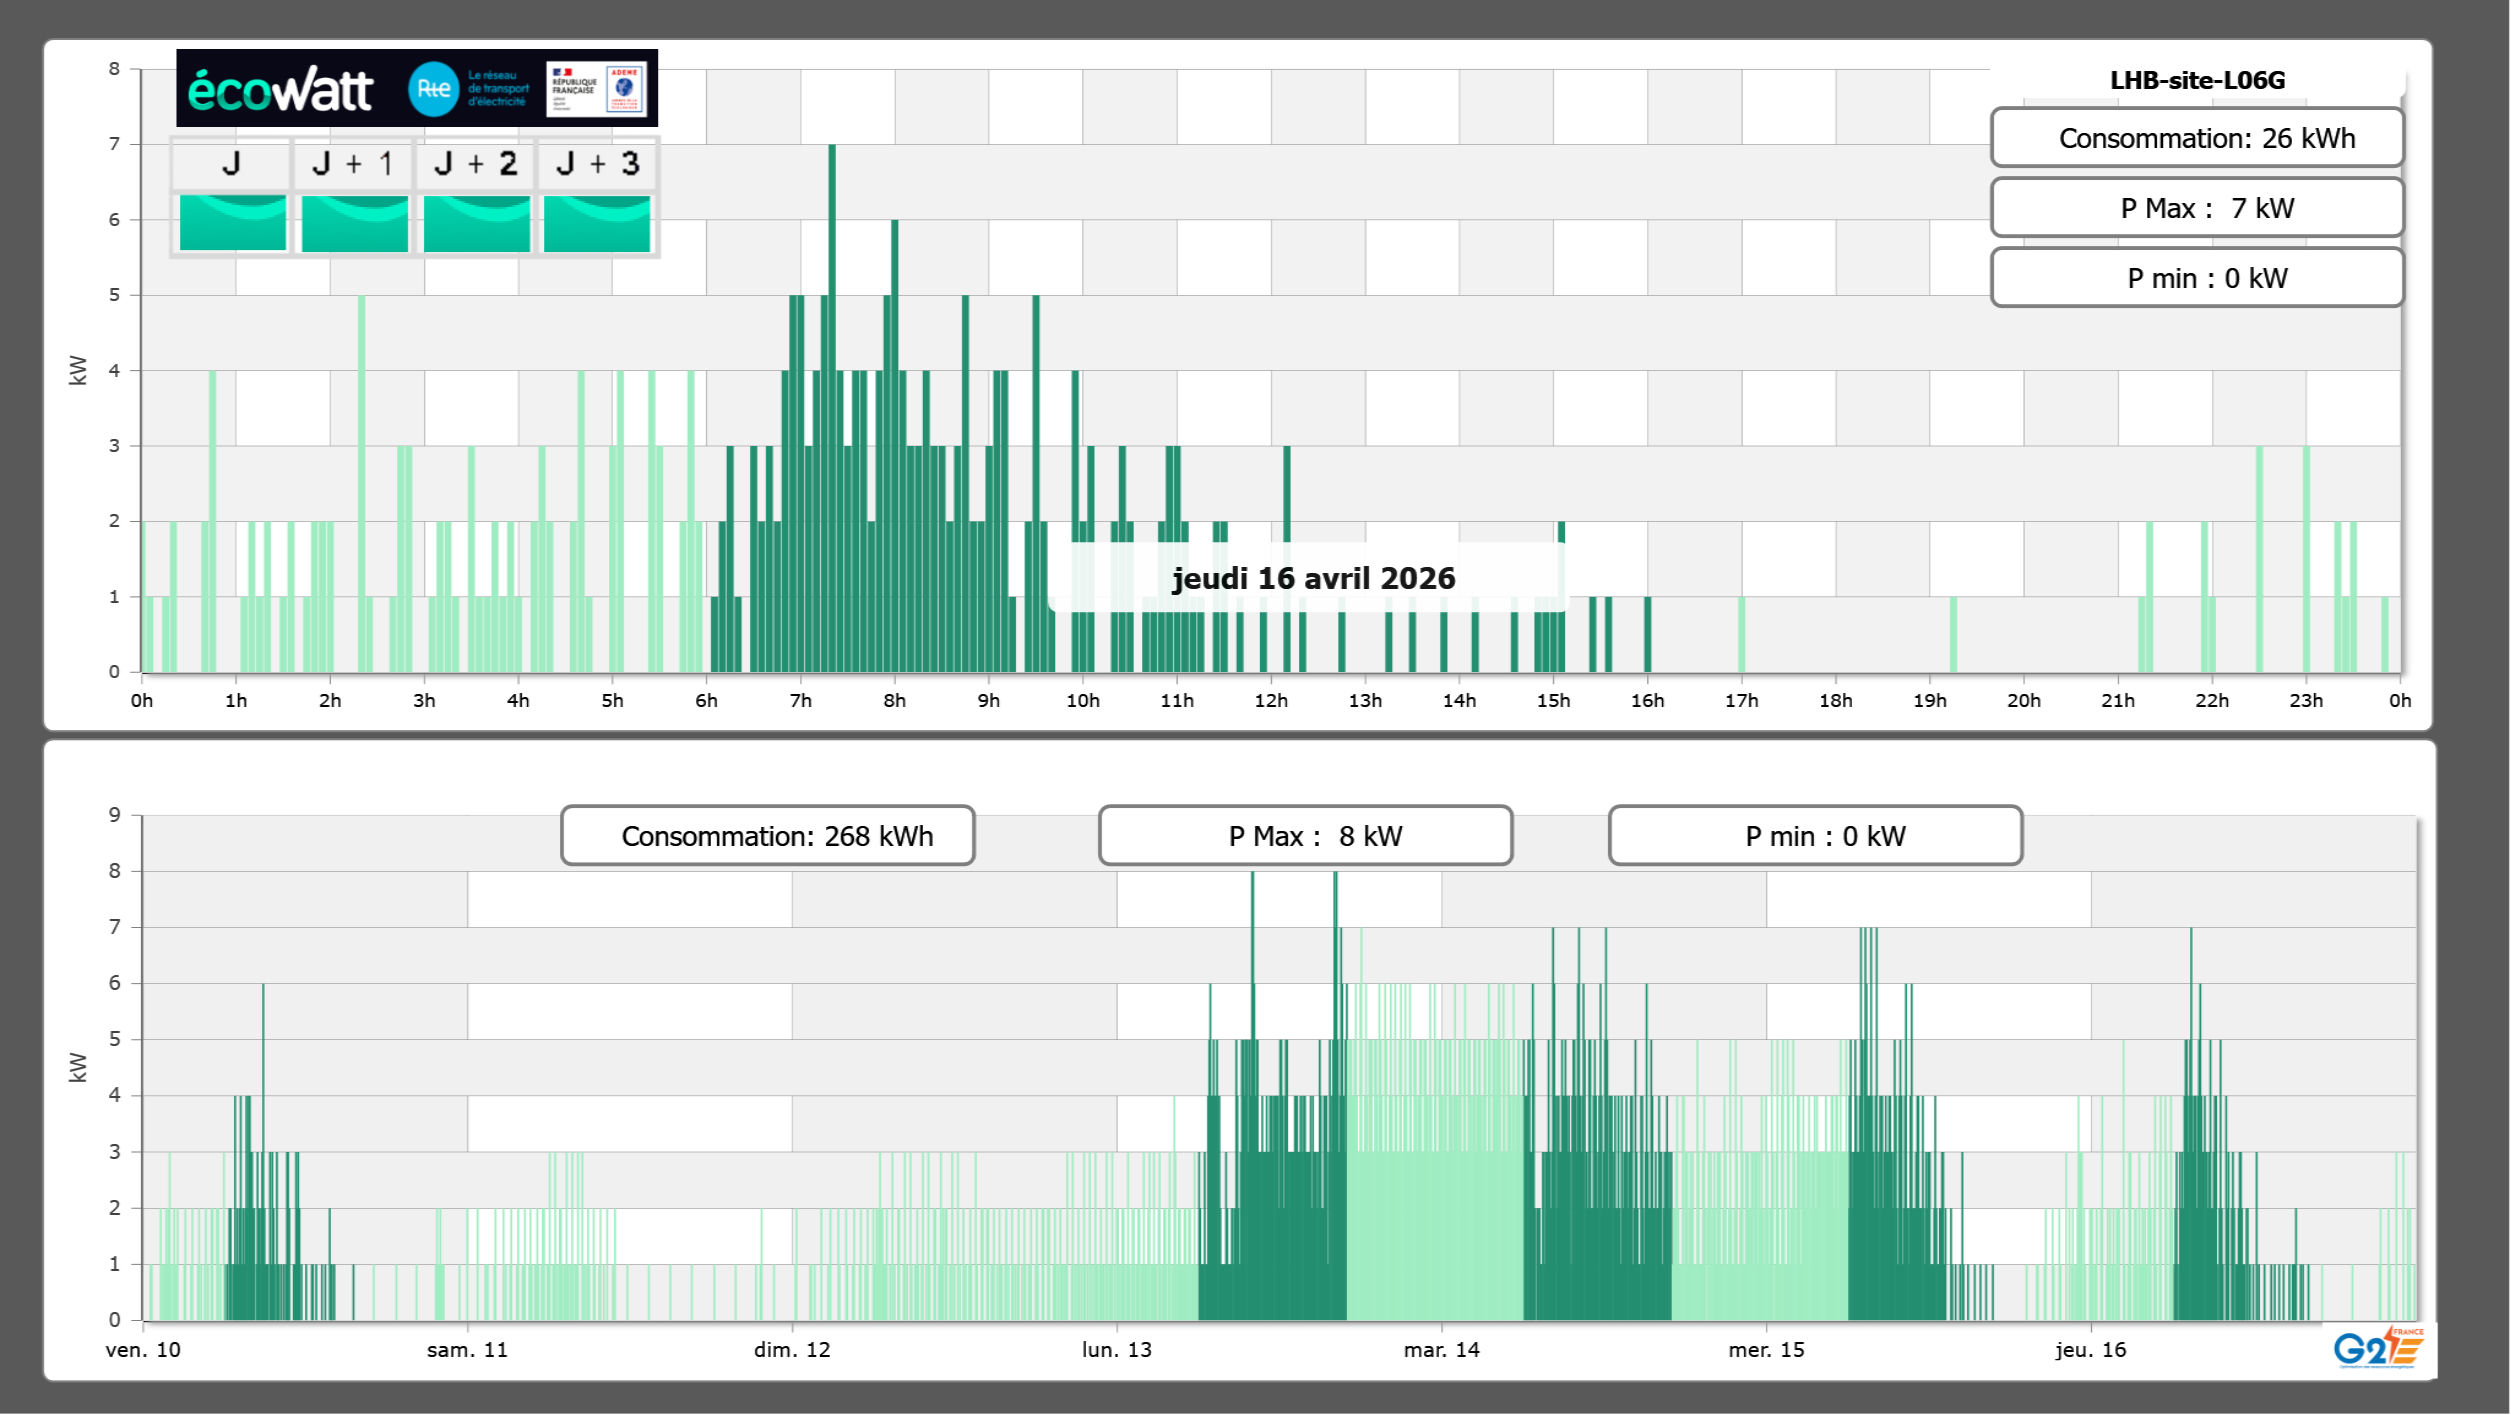Click the J day green signal tile

(x=233, y=223)
